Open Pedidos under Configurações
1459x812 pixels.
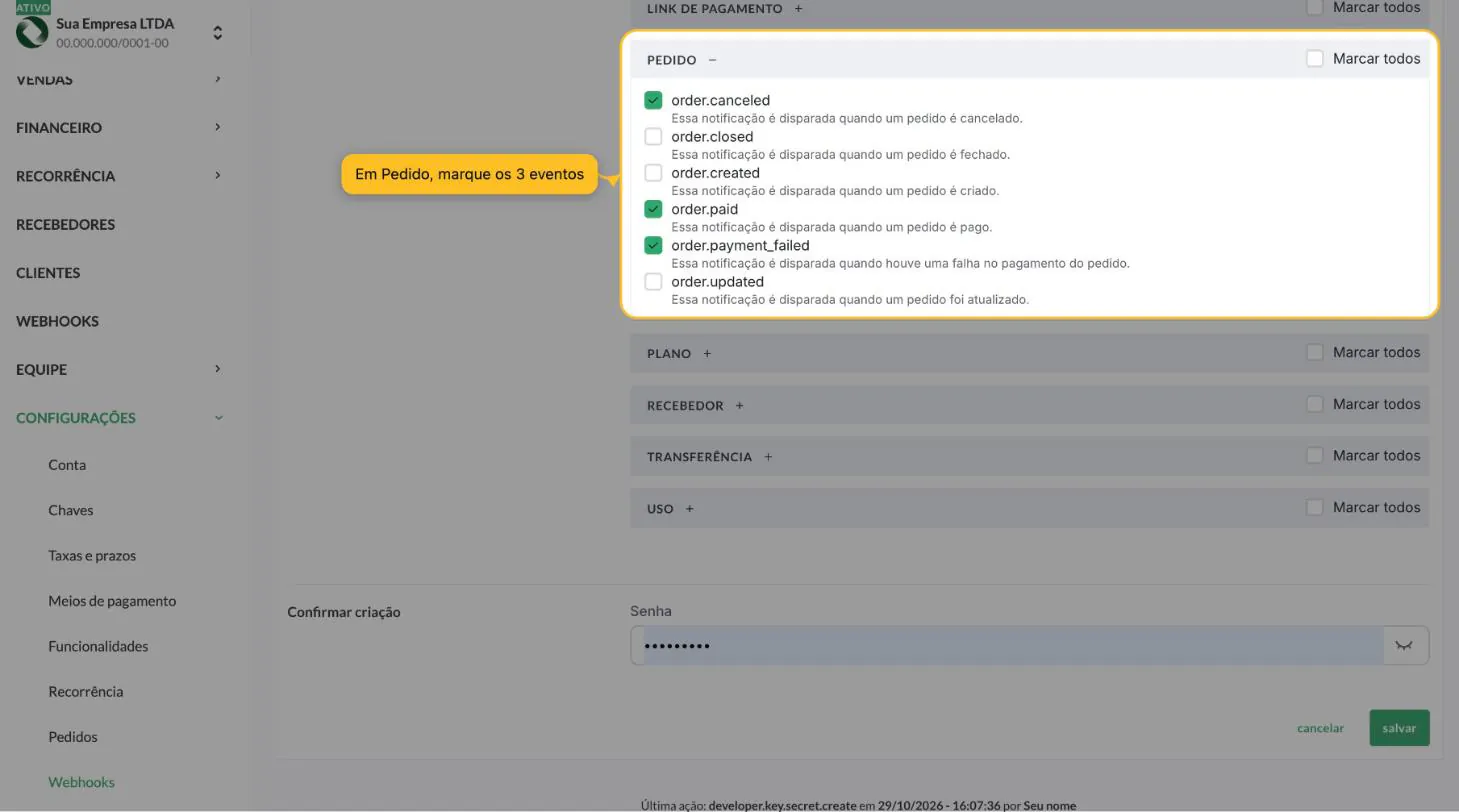pos(73,737)
